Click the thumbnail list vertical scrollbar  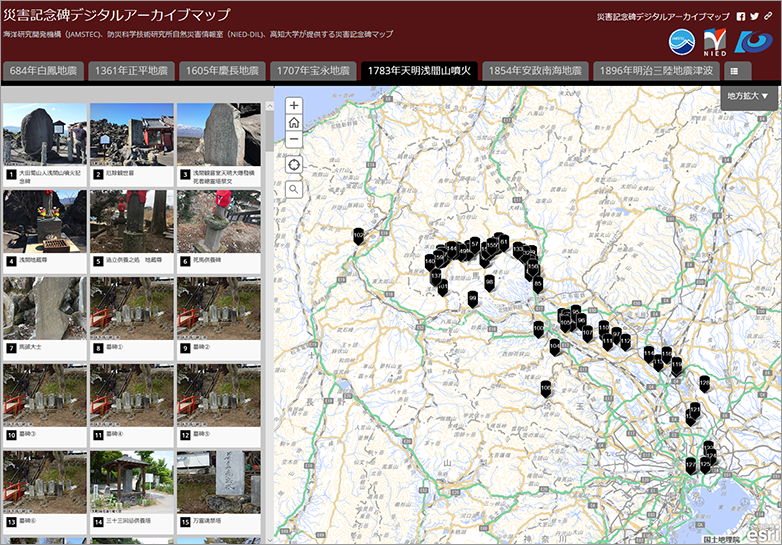pos(268,130)
